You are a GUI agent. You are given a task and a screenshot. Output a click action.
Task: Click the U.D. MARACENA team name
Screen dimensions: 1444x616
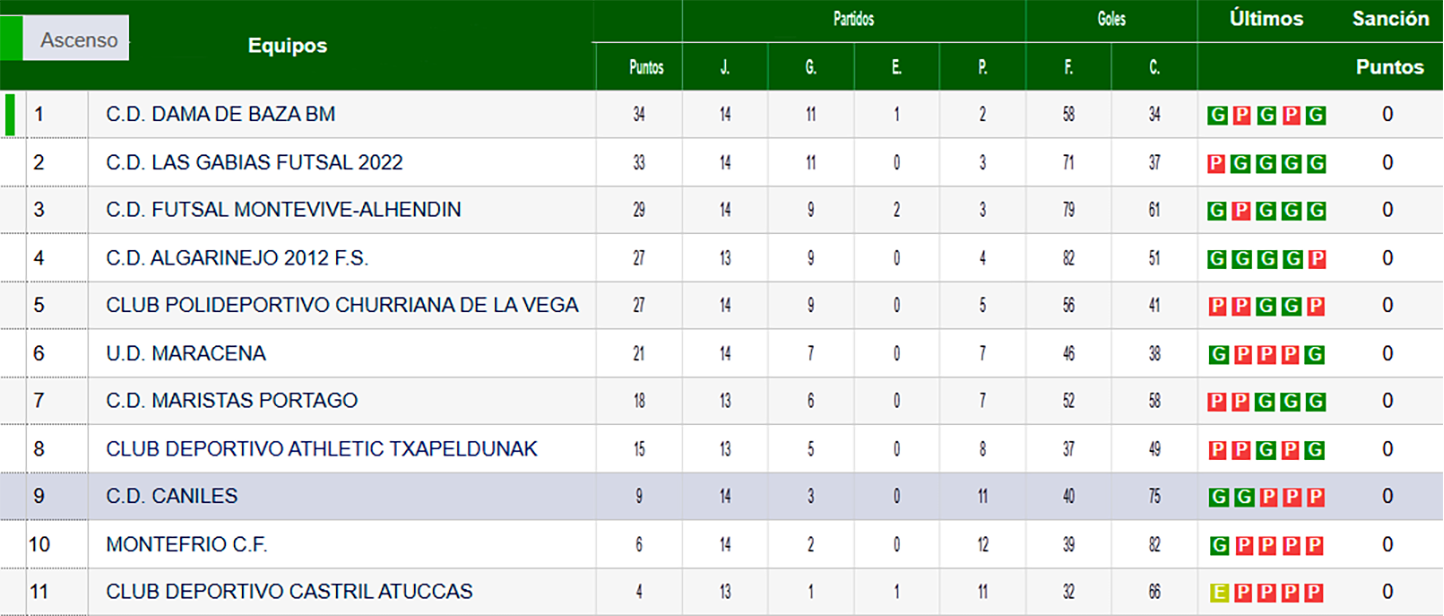click(x=185, y=353)
